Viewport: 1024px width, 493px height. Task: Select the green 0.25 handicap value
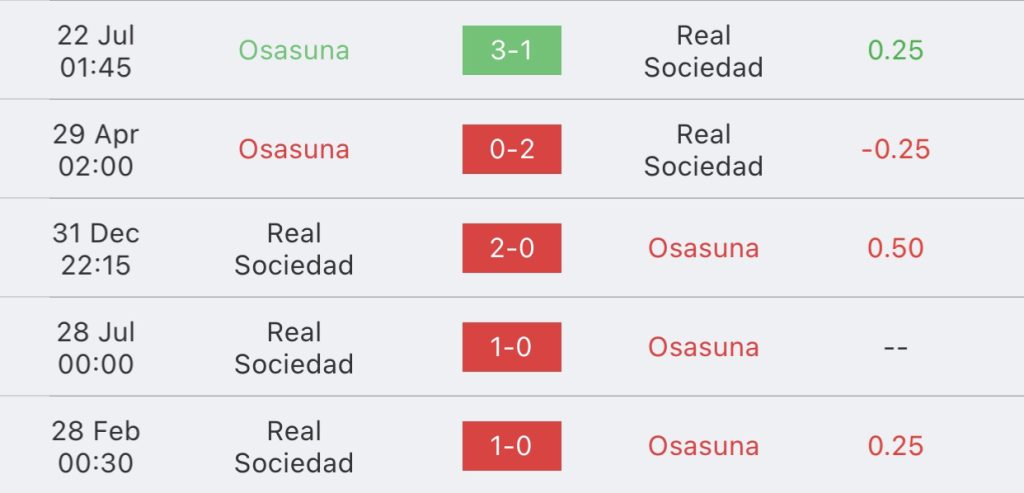895,50
